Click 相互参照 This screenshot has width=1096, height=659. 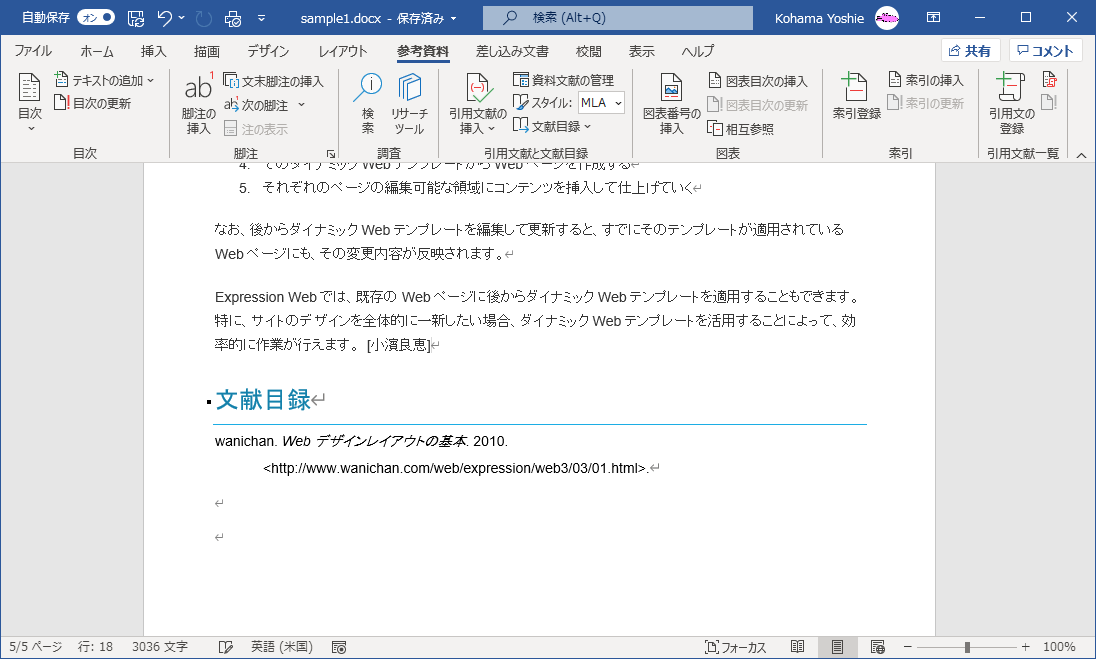point(741,129)
